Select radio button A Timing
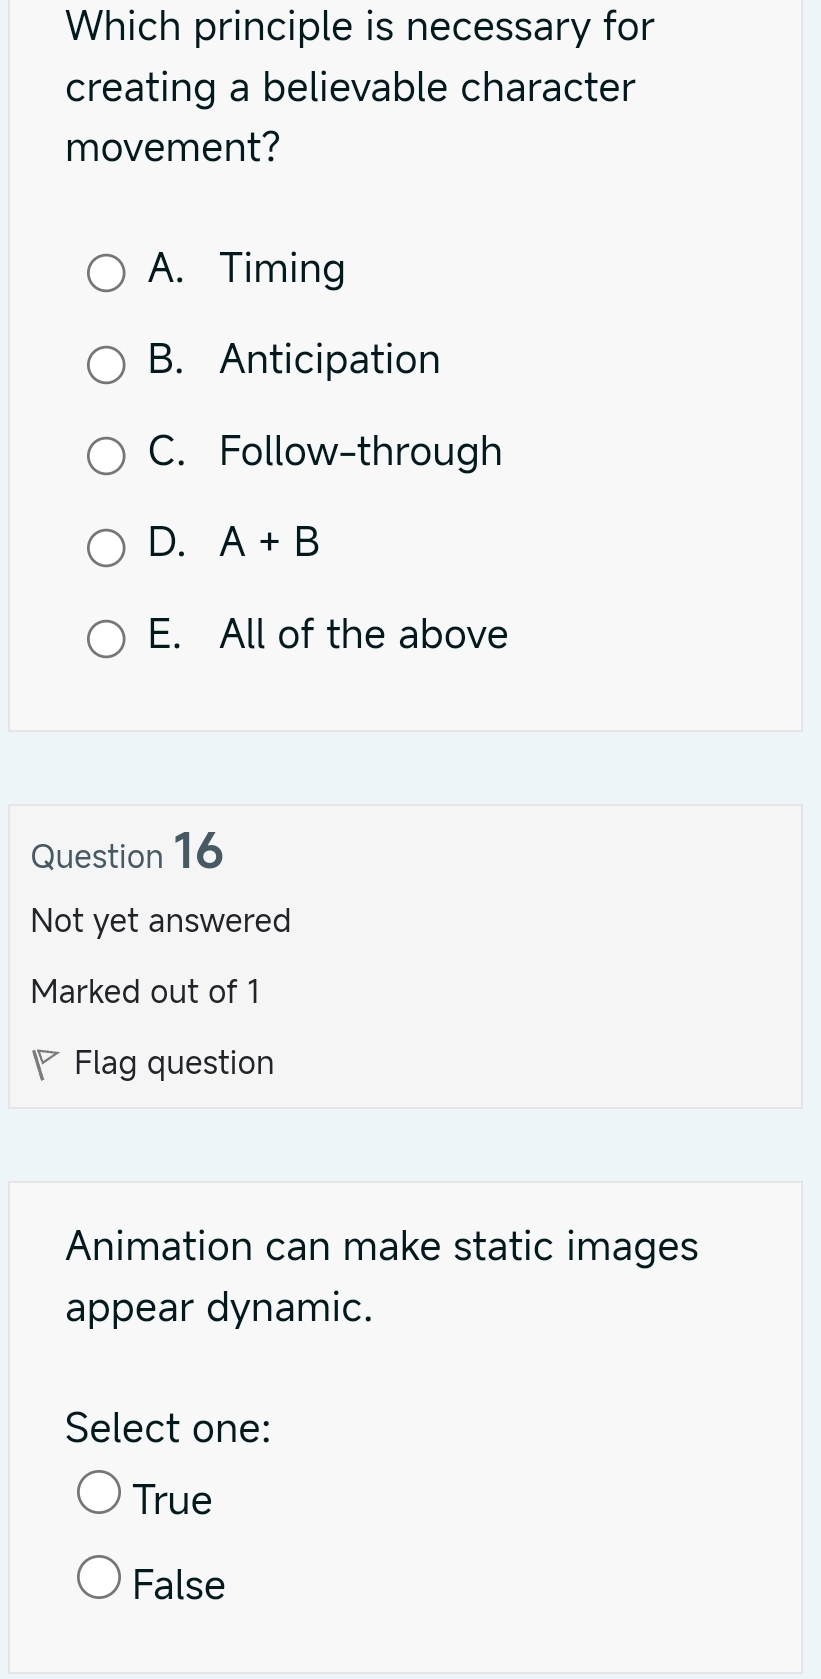 [106, 272]
